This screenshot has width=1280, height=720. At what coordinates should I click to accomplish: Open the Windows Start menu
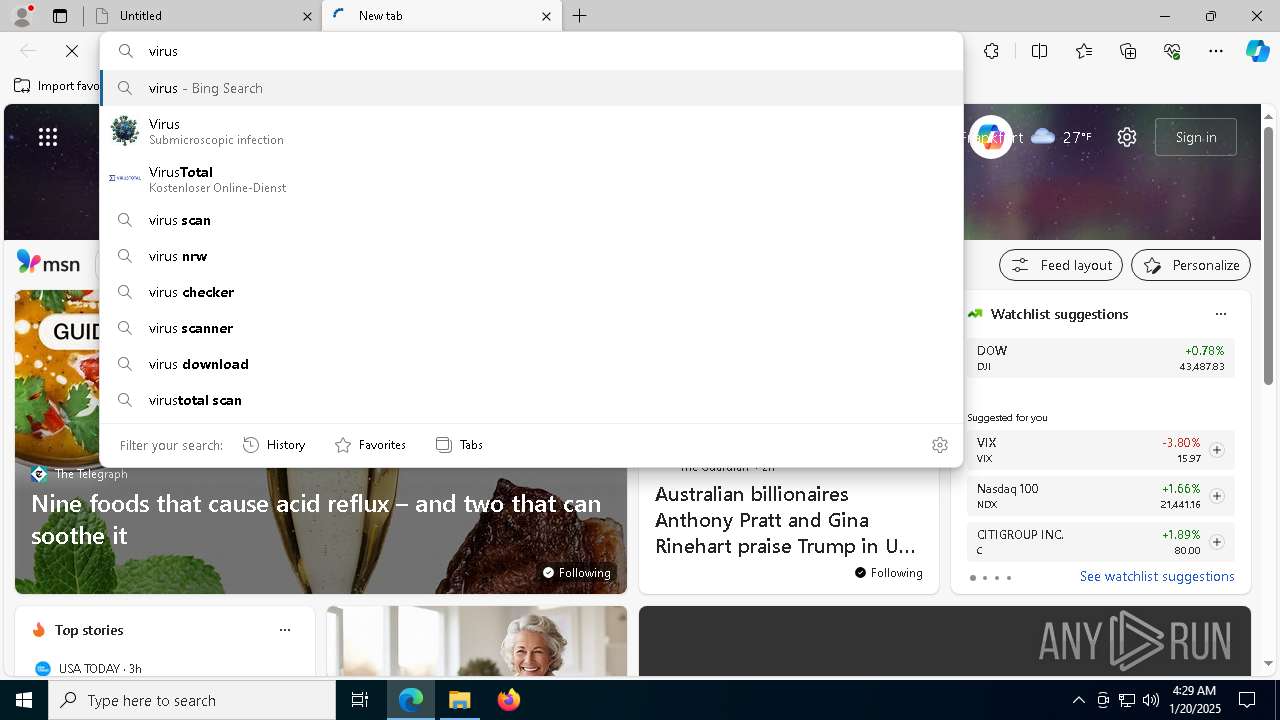tap(24, 700)
